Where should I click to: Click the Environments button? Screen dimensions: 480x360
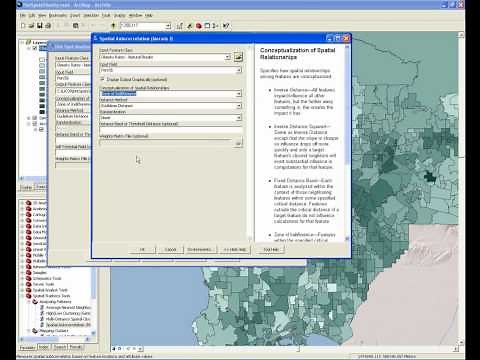[199, 249]
